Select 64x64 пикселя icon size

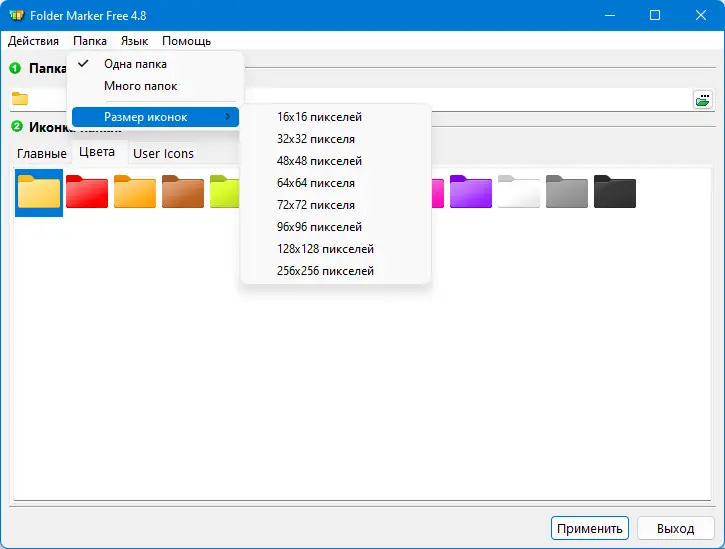(x=336, y=183)
